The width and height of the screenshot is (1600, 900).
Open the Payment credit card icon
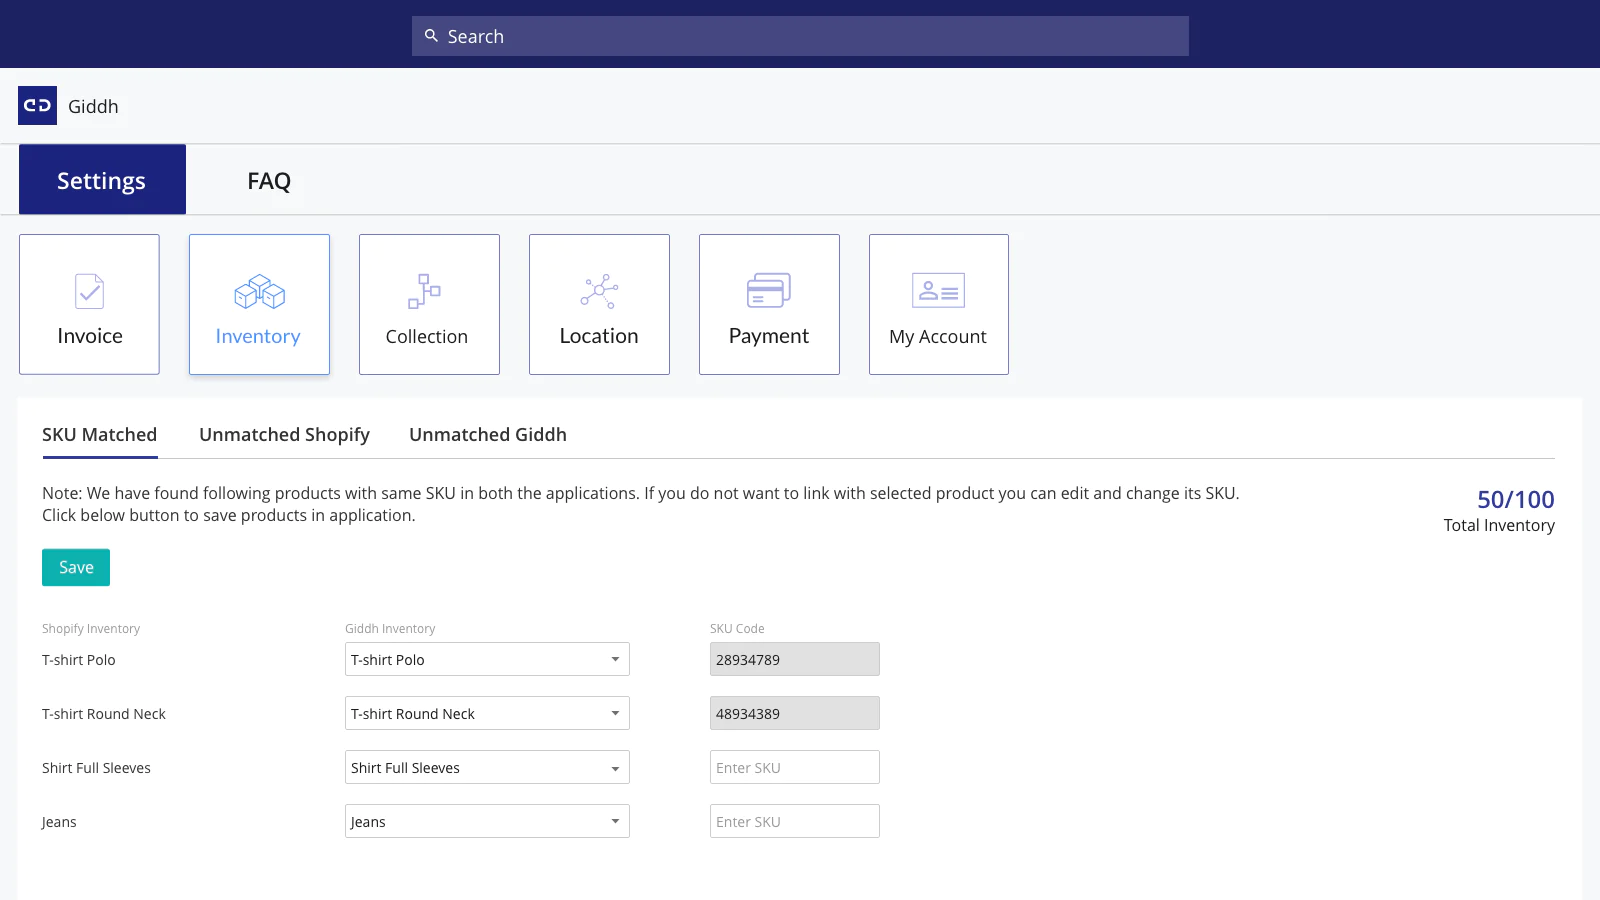[768, 291]
